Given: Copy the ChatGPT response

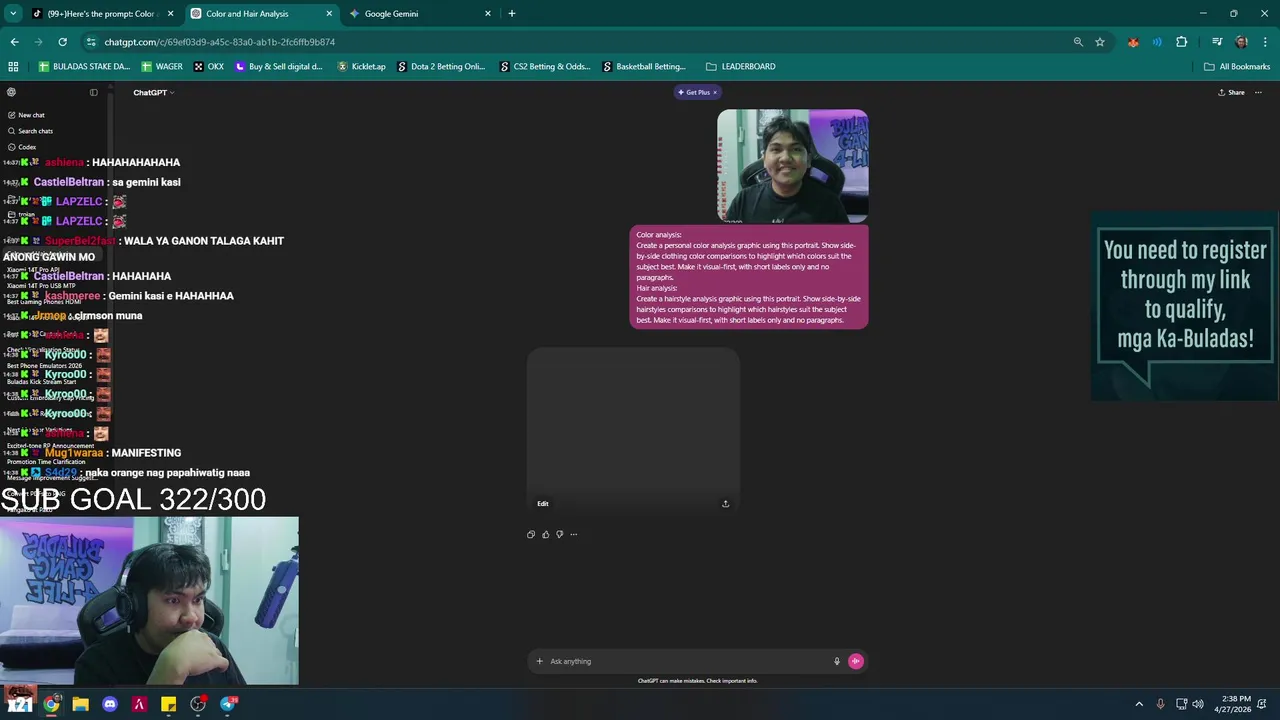Looking at the screenshot, I should tap(531, 534).
